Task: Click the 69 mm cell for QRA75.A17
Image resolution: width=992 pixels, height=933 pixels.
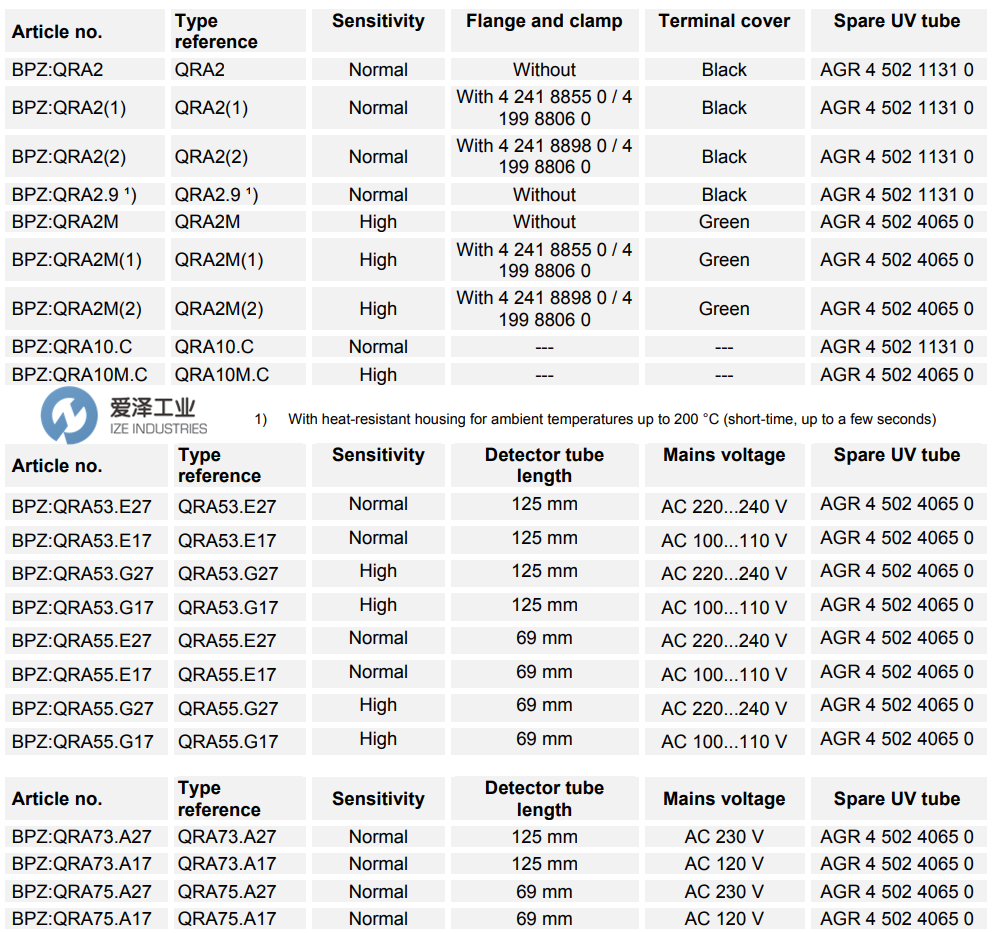Action: pyautogui.click(x=543, y=919)
